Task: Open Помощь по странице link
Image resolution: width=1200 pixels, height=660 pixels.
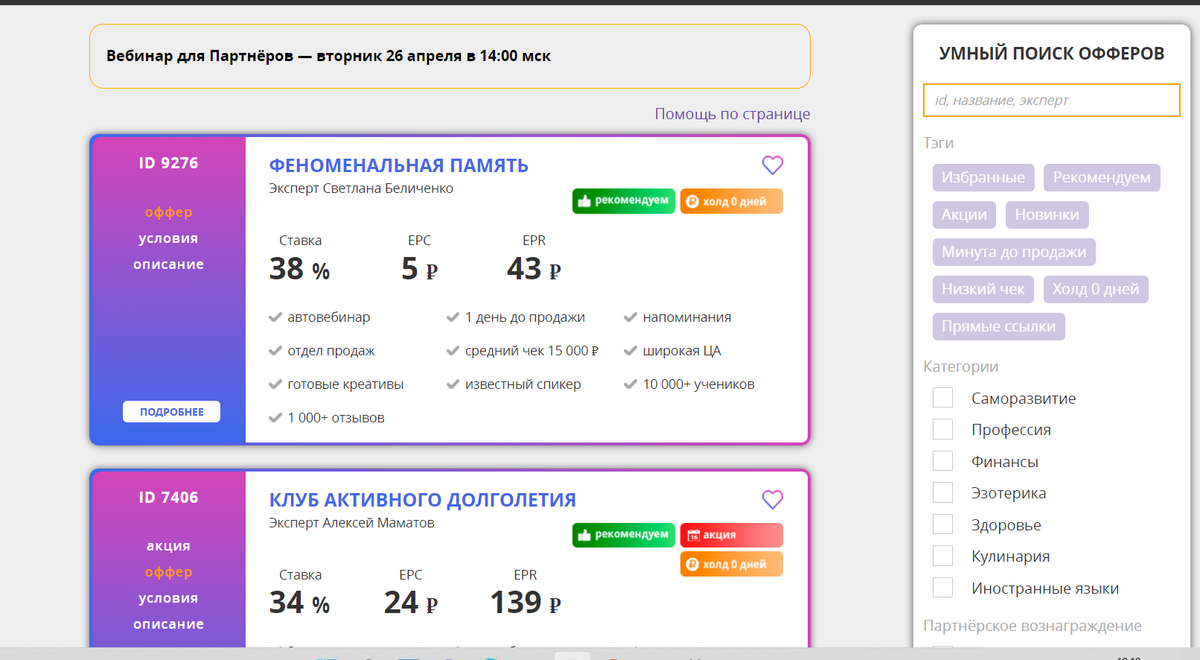Action: [732, 114]
